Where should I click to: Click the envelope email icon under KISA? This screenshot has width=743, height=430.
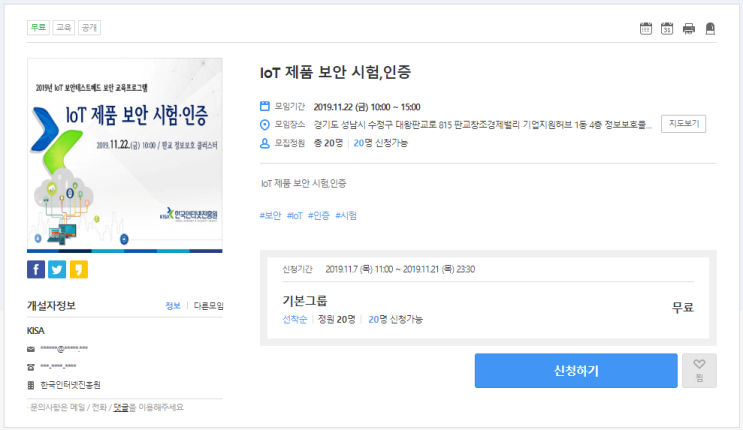coord(31,349)
